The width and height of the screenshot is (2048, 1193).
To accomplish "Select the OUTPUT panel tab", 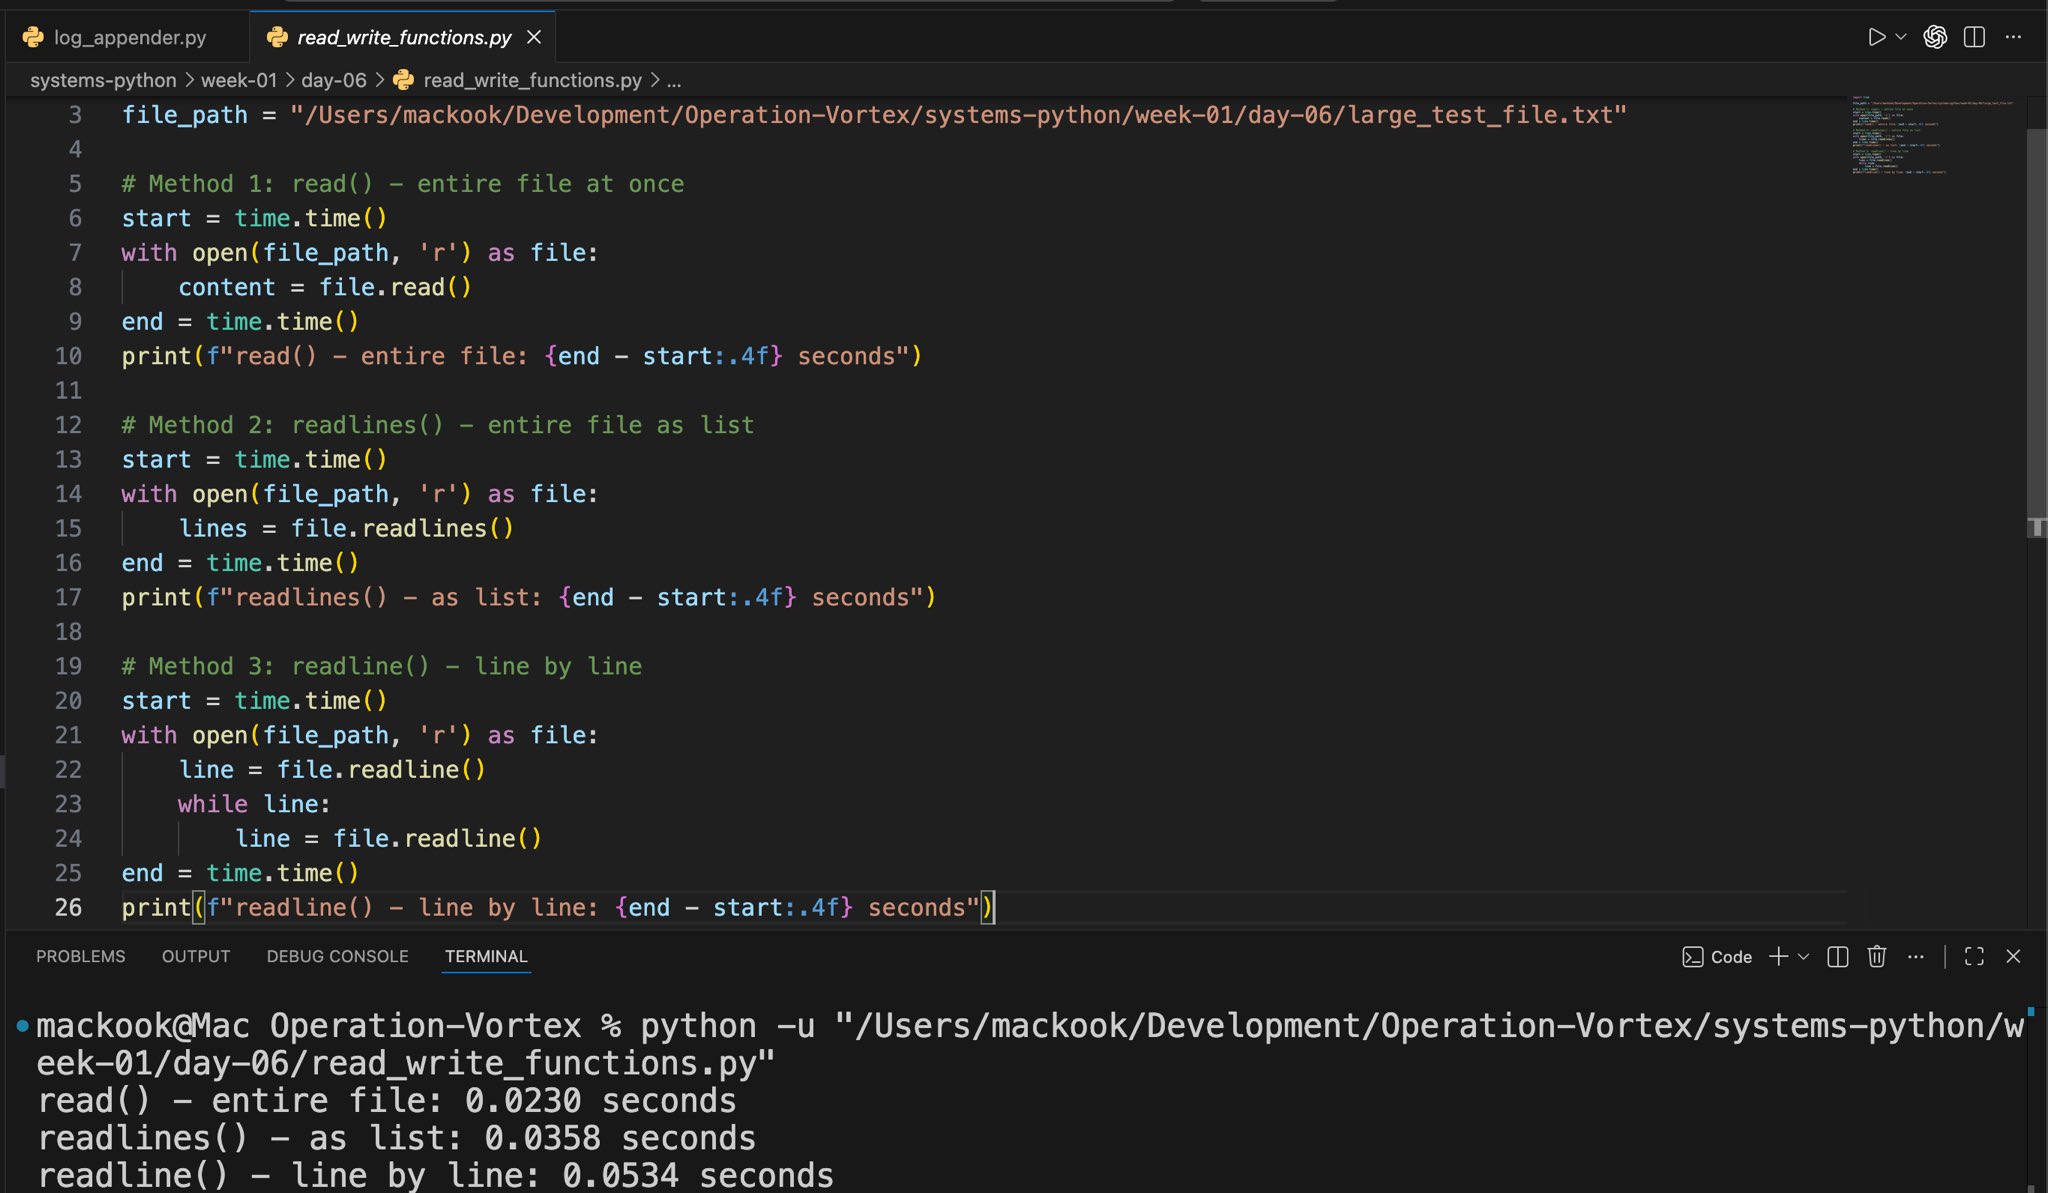I will point(196,956).
